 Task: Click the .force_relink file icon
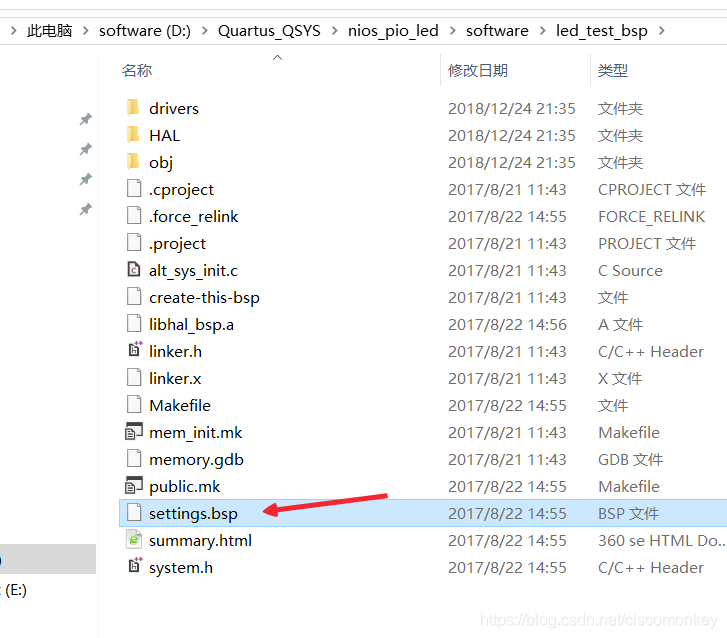(x=134, y=216)
